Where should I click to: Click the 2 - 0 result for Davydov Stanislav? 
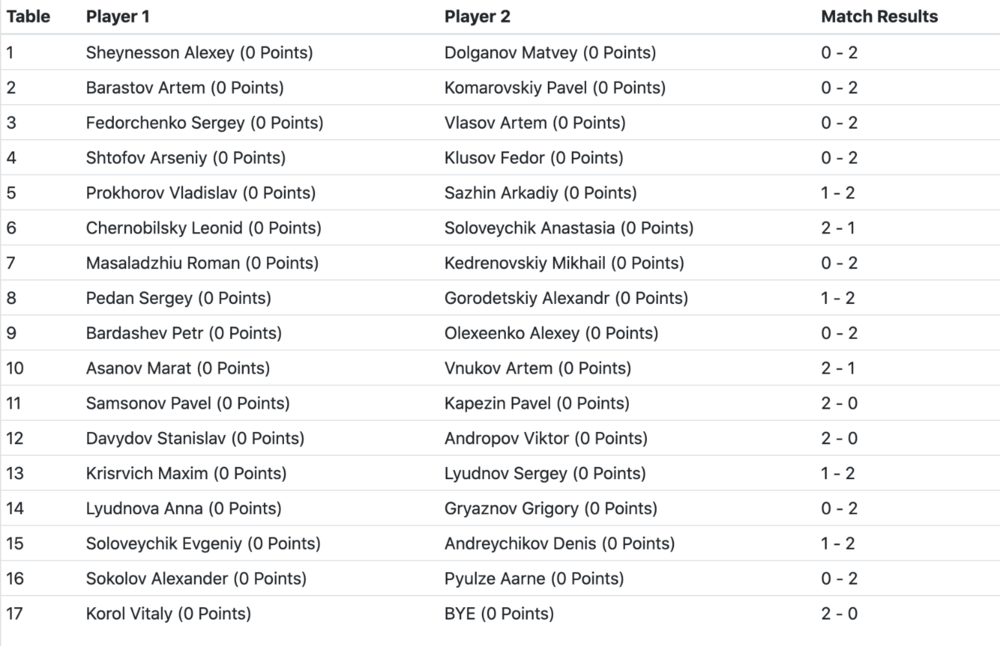[x=839, y=438]
